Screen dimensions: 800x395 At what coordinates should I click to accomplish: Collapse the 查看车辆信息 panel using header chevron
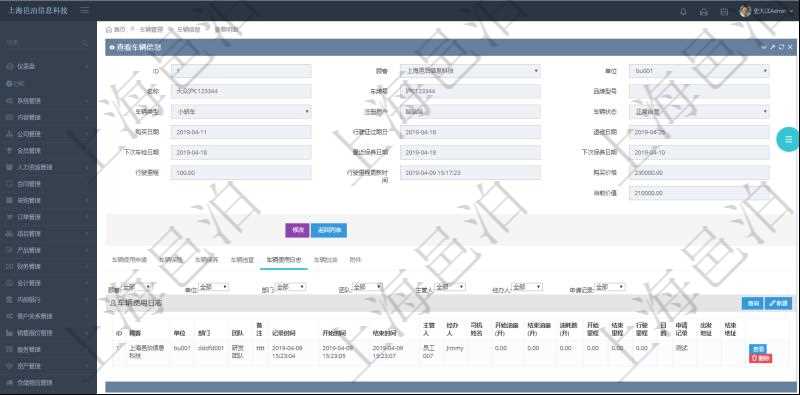click(x=764, y=47)
